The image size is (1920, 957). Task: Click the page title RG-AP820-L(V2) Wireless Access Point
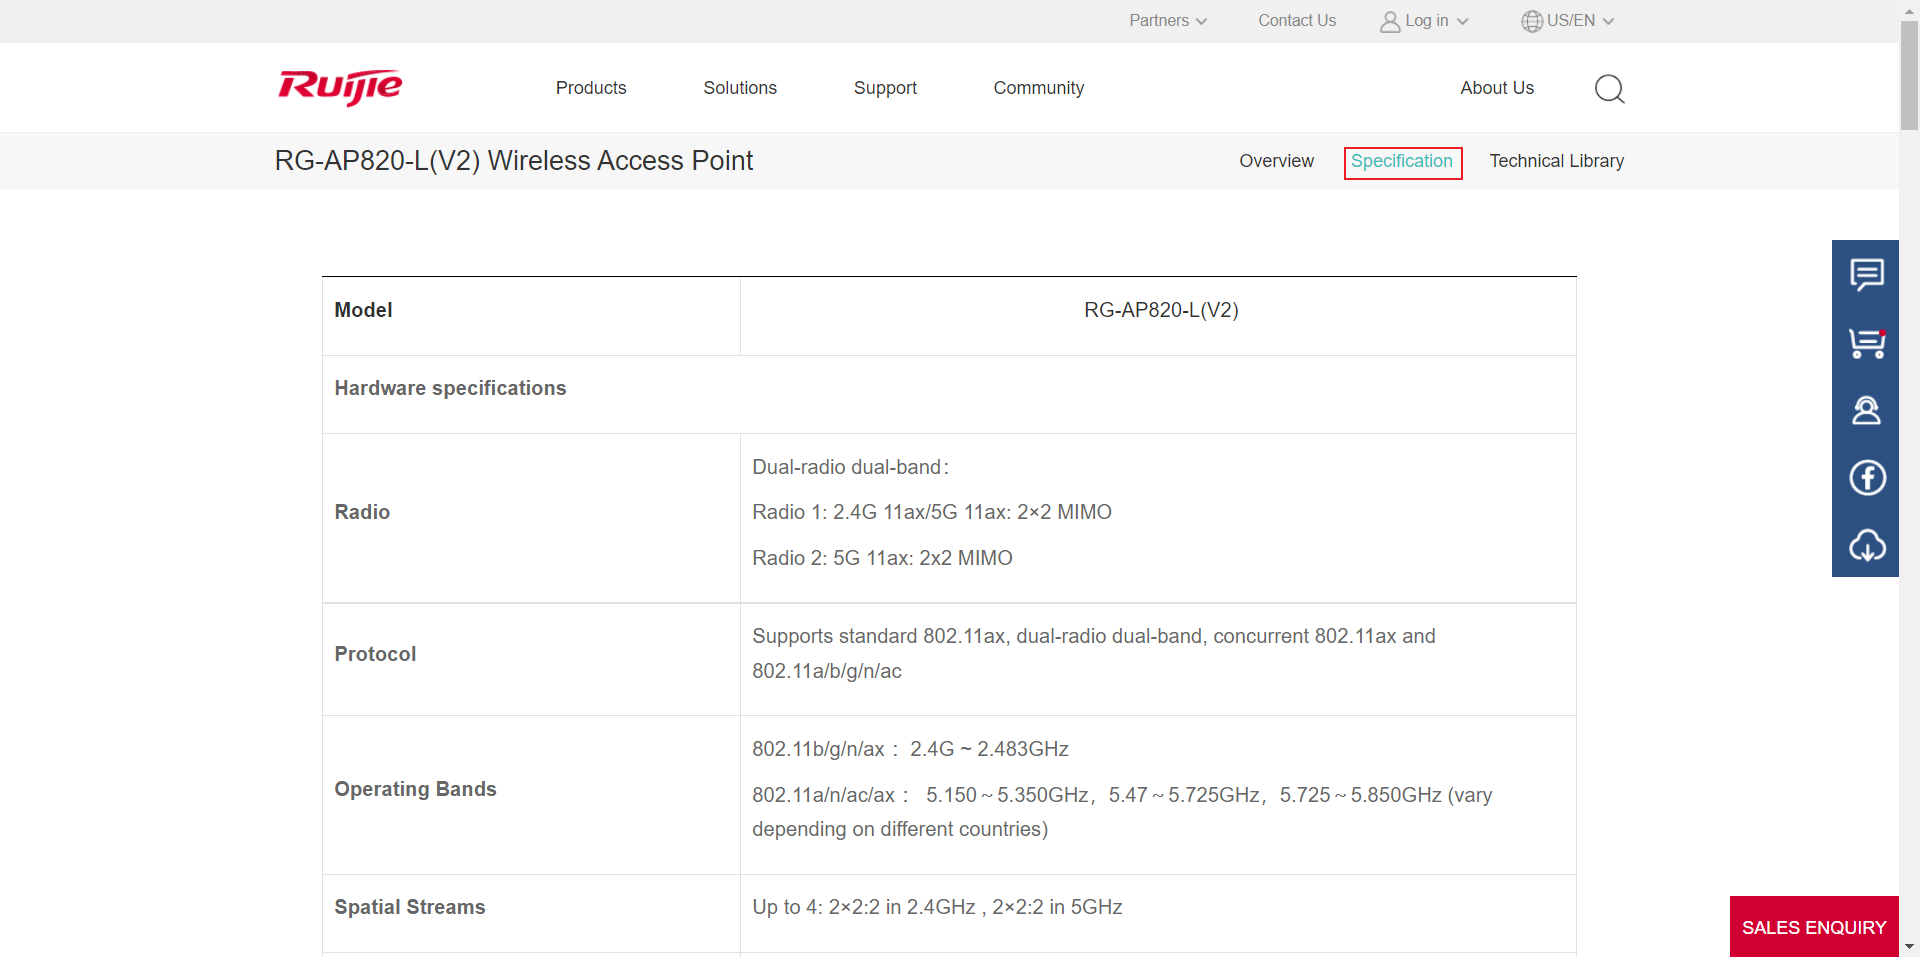coord(514,161)
